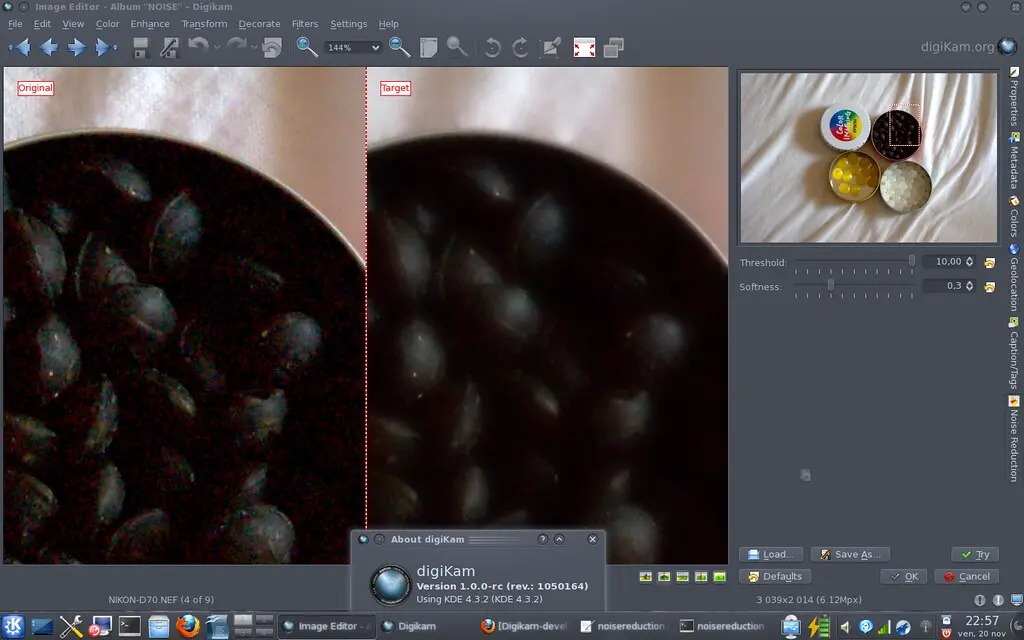Open the zoom level 144% dropdown
This screenshot has width=1024, height=640.
pyautogui.click(x=354, y=47)
